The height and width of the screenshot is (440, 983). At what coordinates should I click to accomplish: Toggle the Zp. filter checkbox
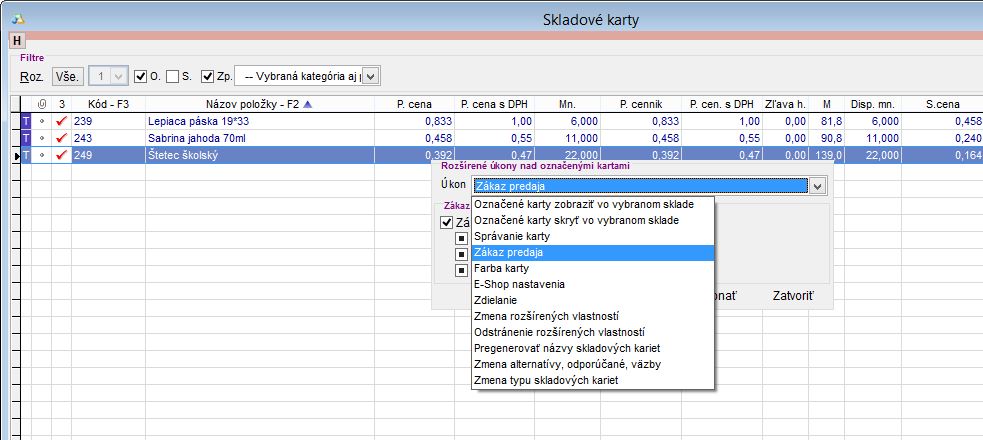tap(208, 76)
